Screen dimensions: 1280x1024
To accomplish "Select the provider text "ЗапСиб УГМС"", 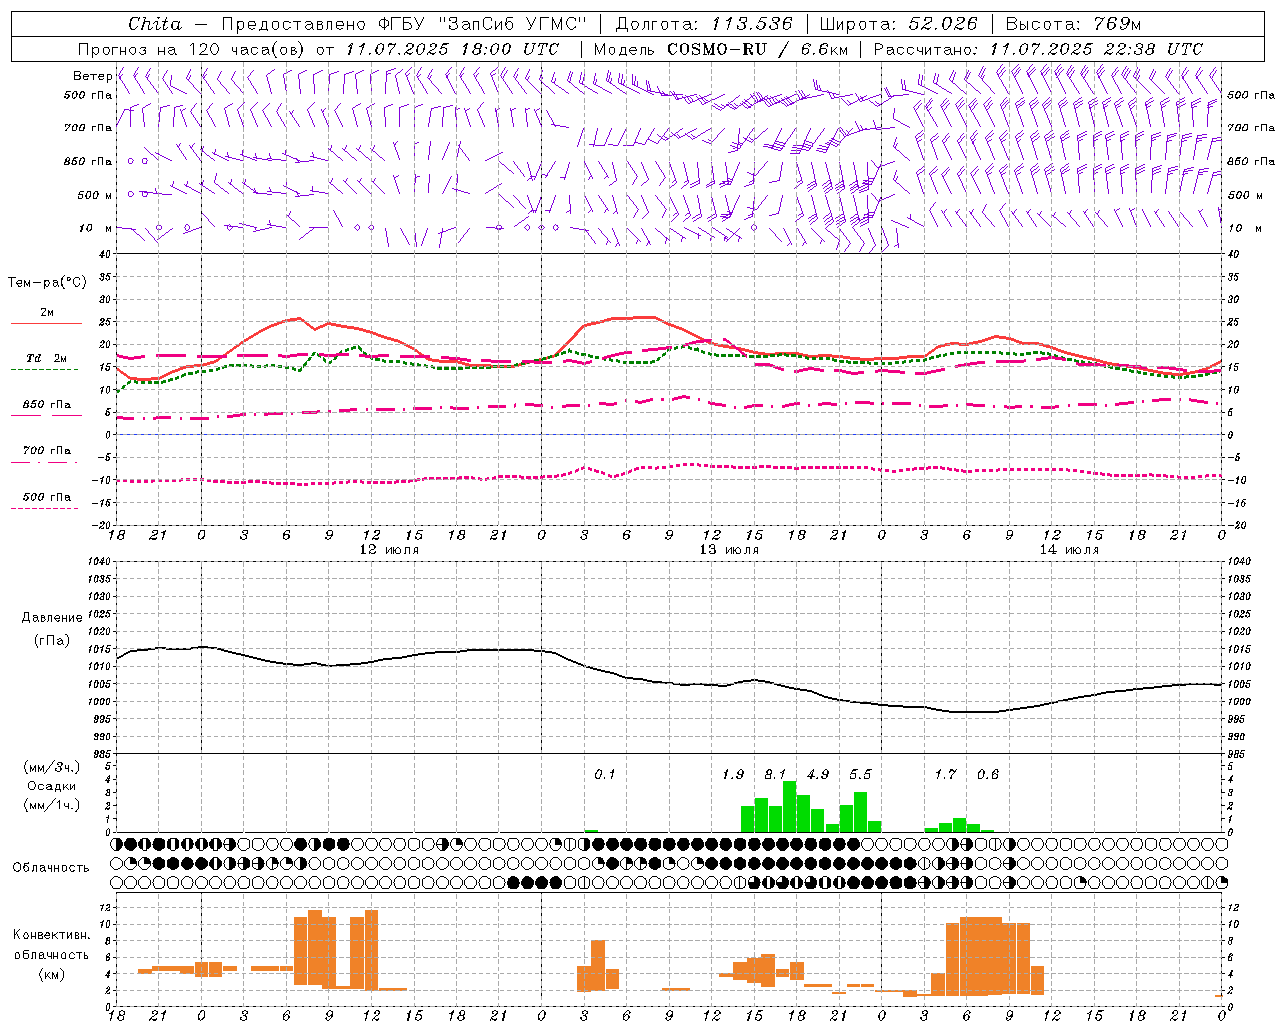I will (x=513, y=24).
